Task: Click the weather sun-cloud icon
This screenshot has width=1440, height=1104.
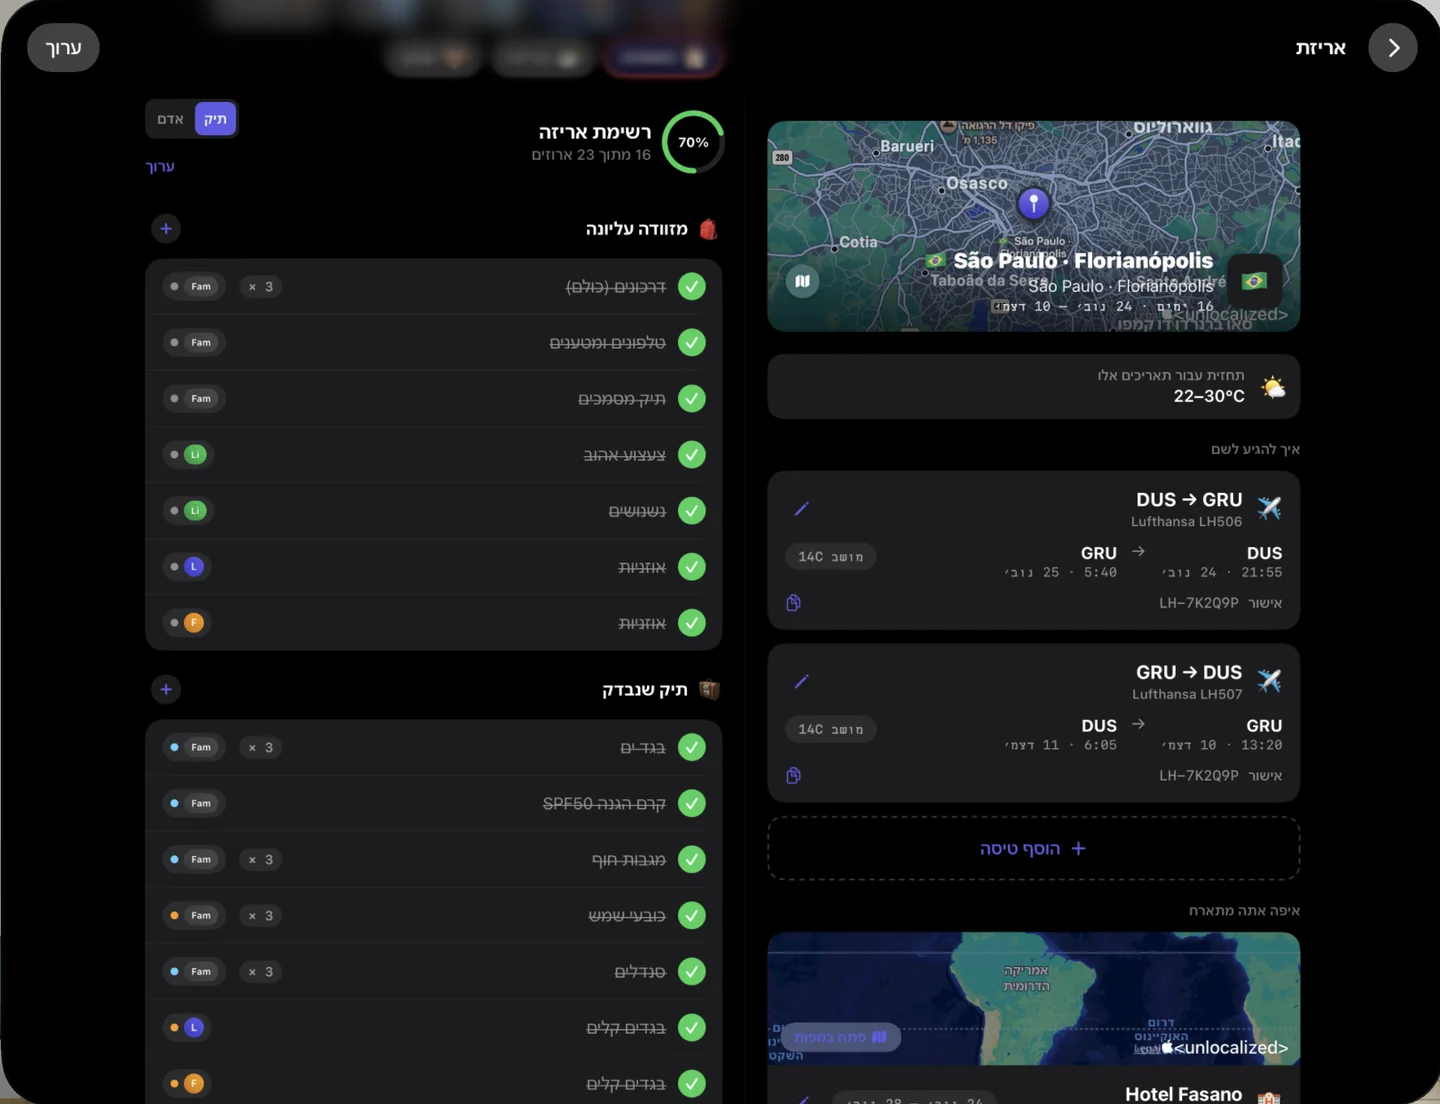Action: (1272, 387)
